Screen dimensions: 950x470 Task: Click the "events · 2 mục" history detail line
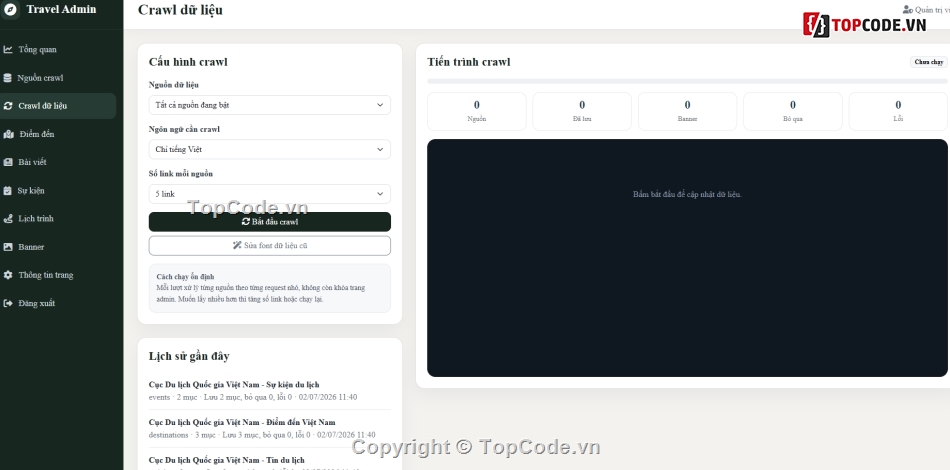pos(253,397)
